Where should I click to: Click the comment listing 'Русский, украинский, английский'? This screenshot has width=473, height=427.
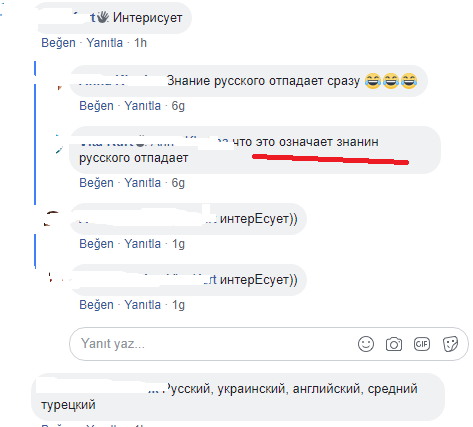[x=238, y=397]
